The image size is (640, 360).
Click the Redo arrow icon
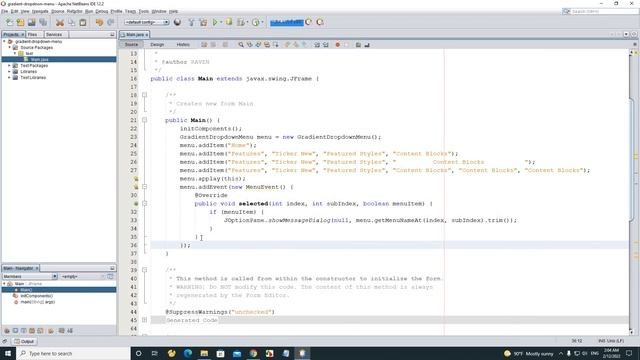[111, 22]
